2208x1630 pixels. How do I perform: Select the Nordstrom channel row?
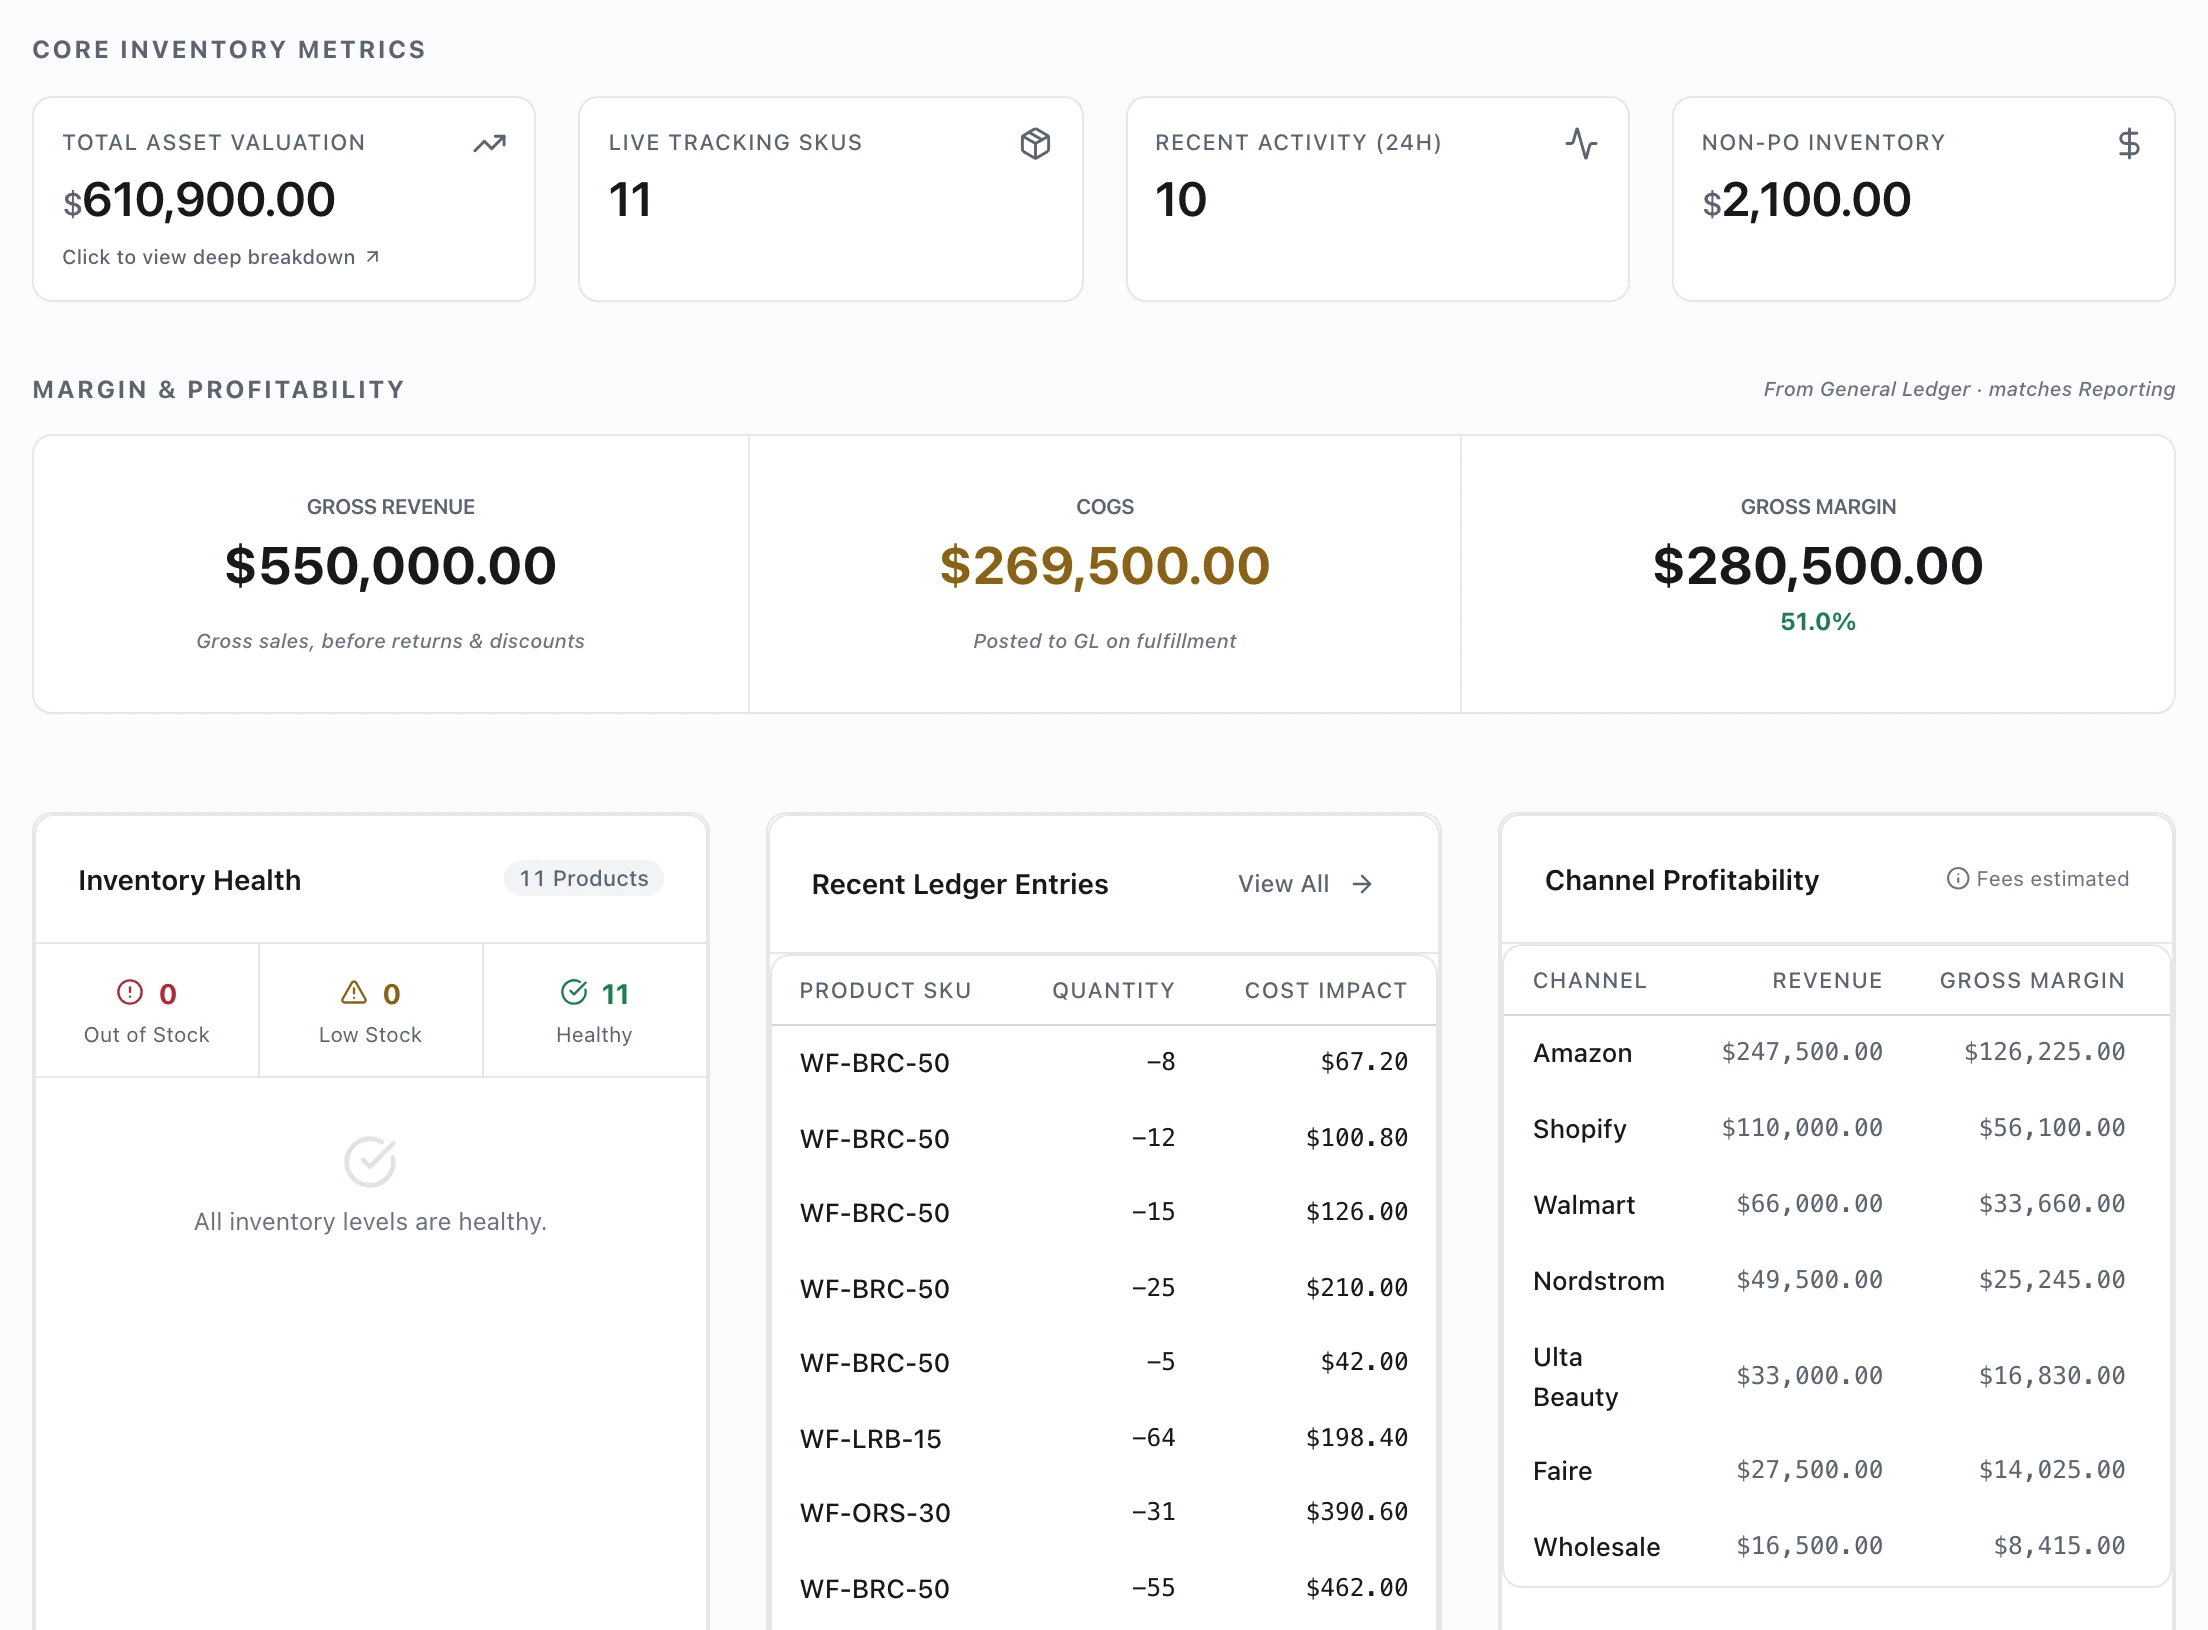(1836, 1280)
